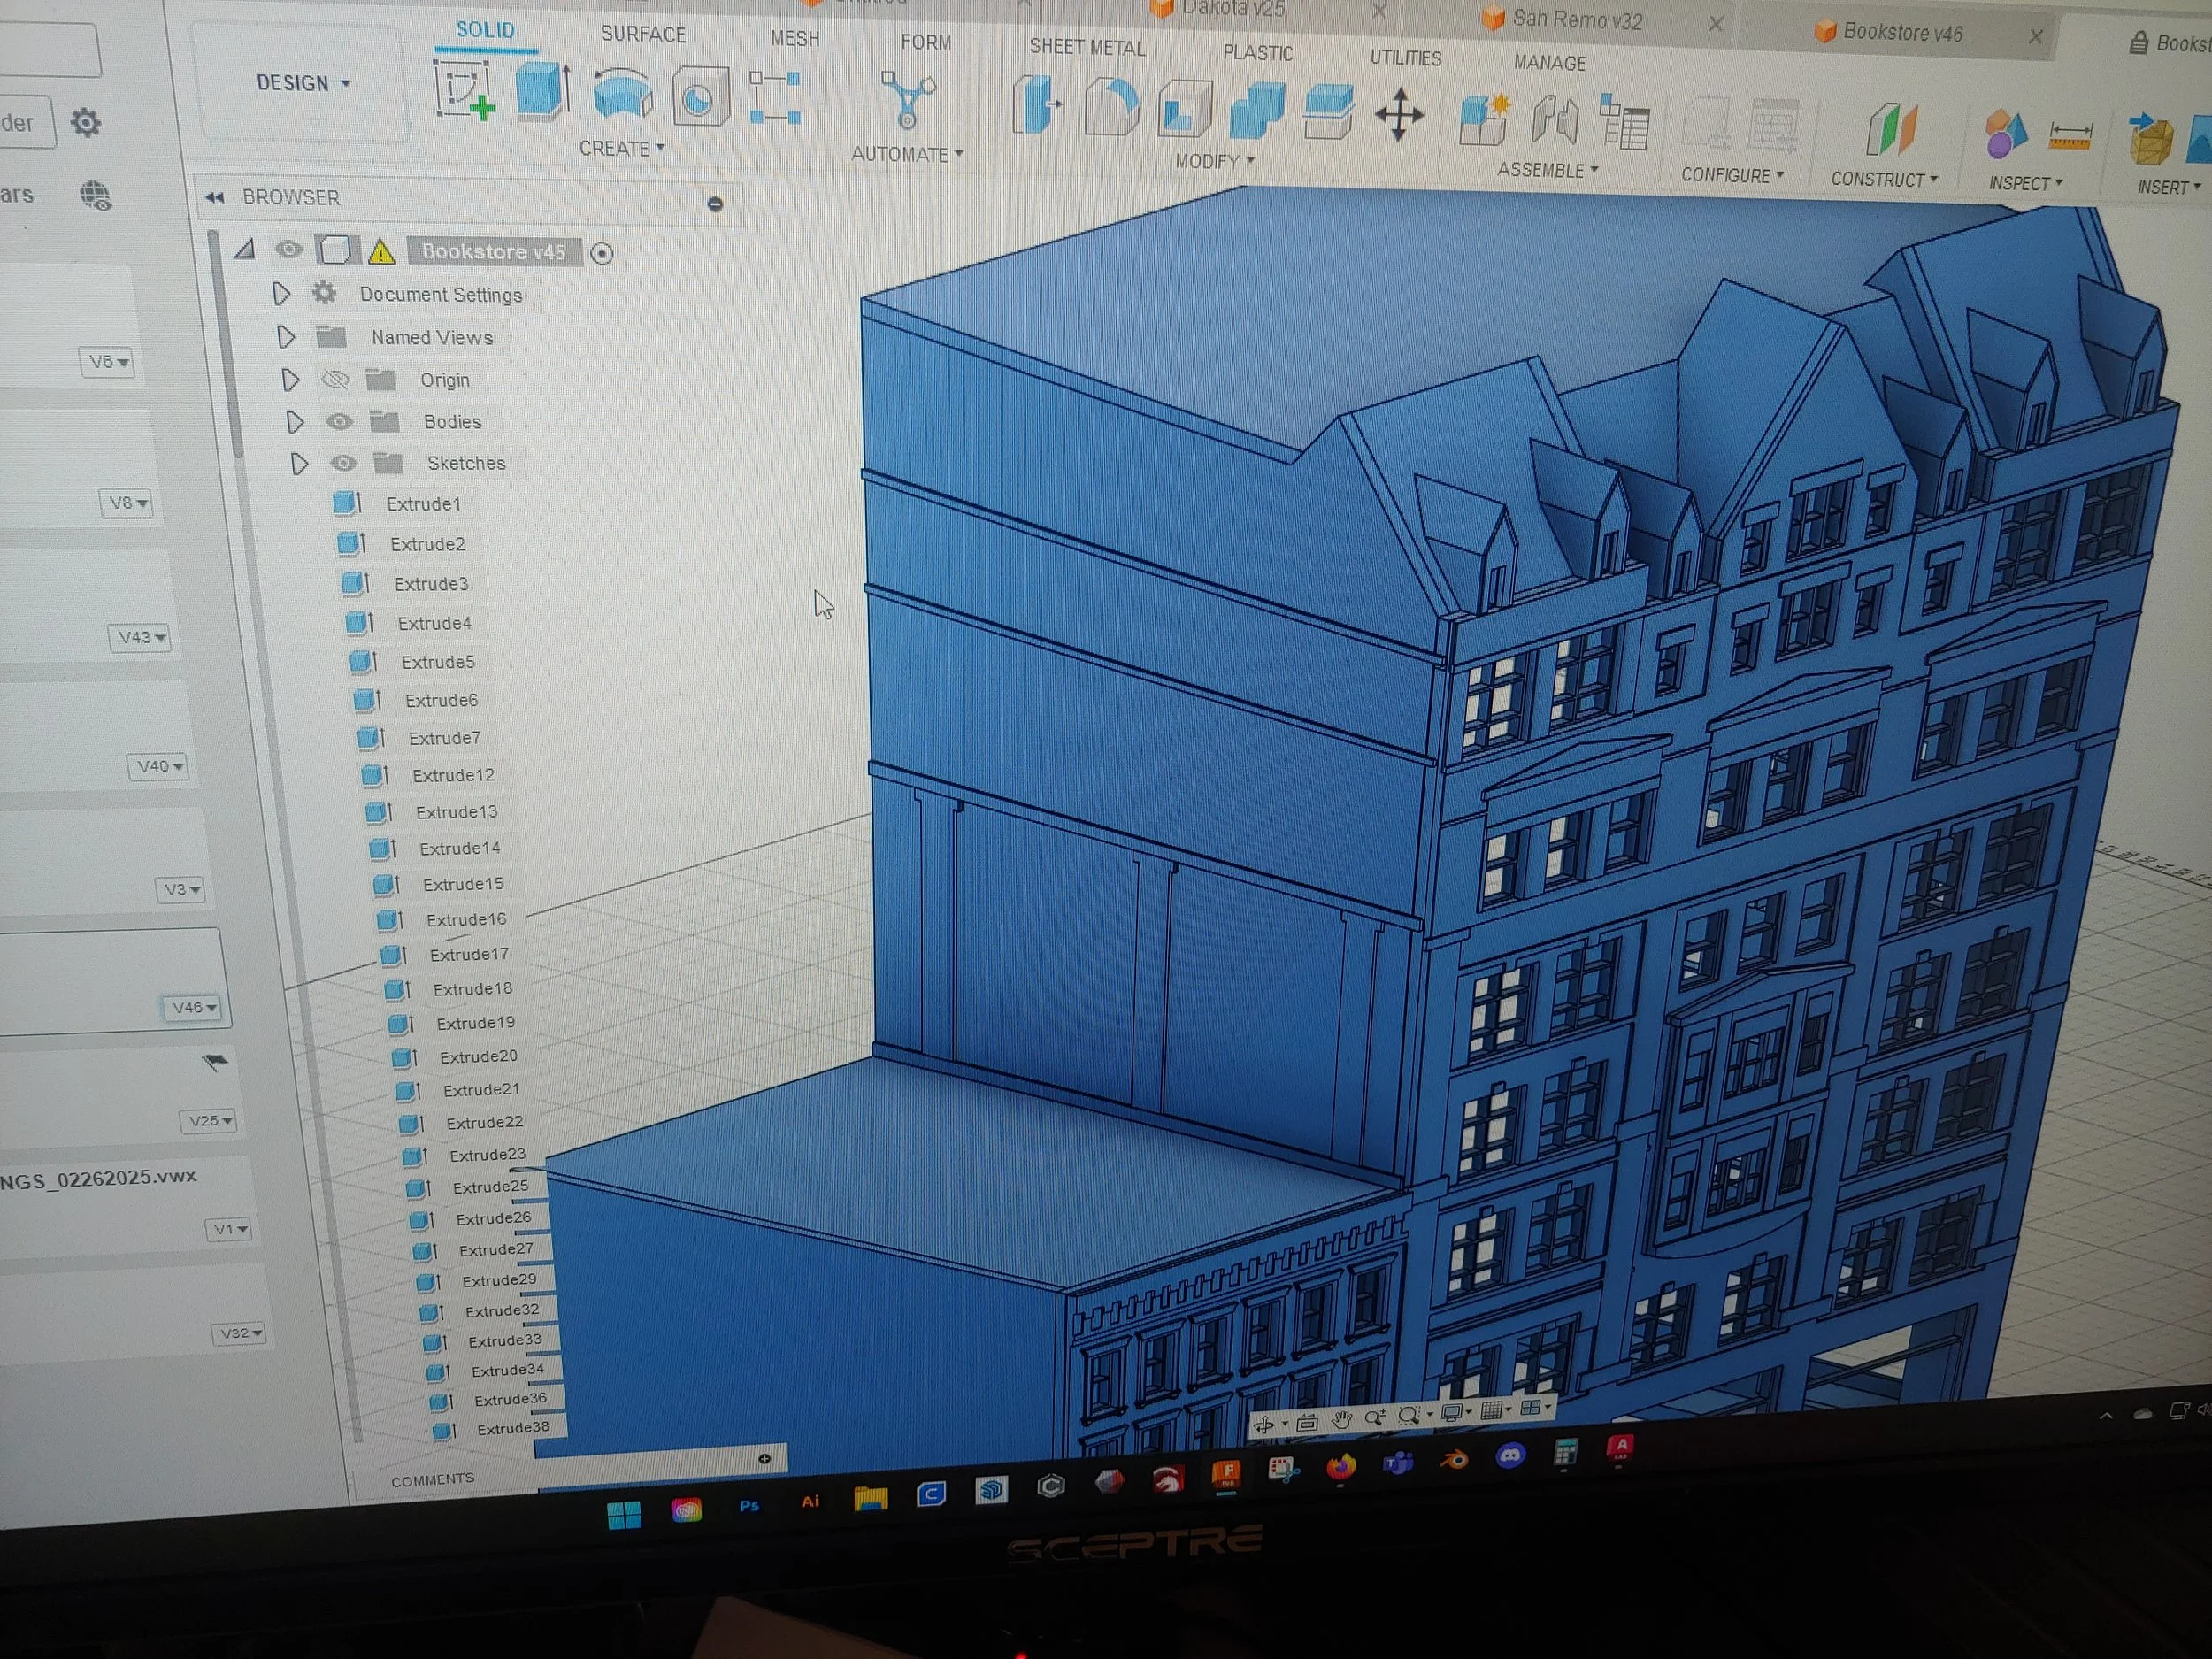Expand the Document Settings node
The image size is (2212, 1659).
click(x=281, y=294)
